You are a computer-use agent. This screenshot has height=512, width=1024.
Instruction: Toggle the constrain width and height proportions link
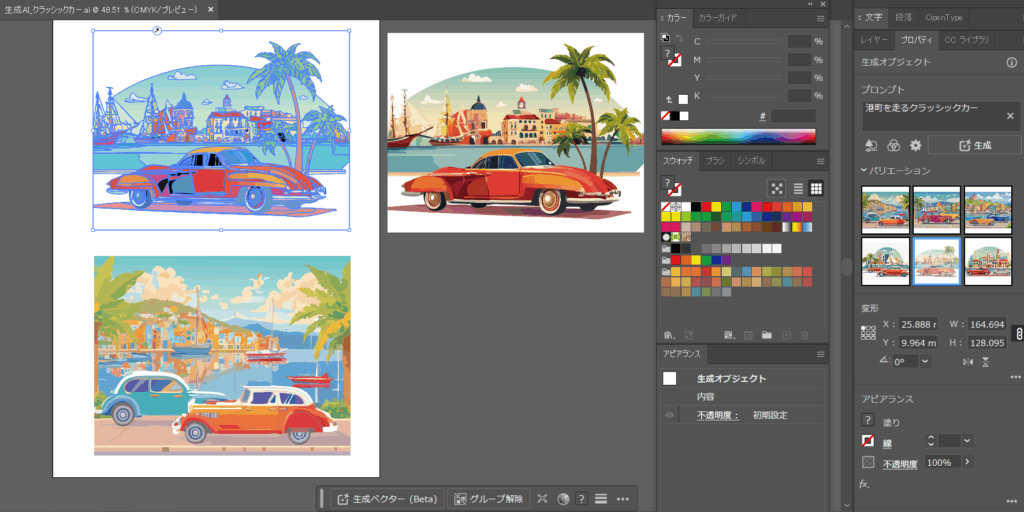point(1017,333)
